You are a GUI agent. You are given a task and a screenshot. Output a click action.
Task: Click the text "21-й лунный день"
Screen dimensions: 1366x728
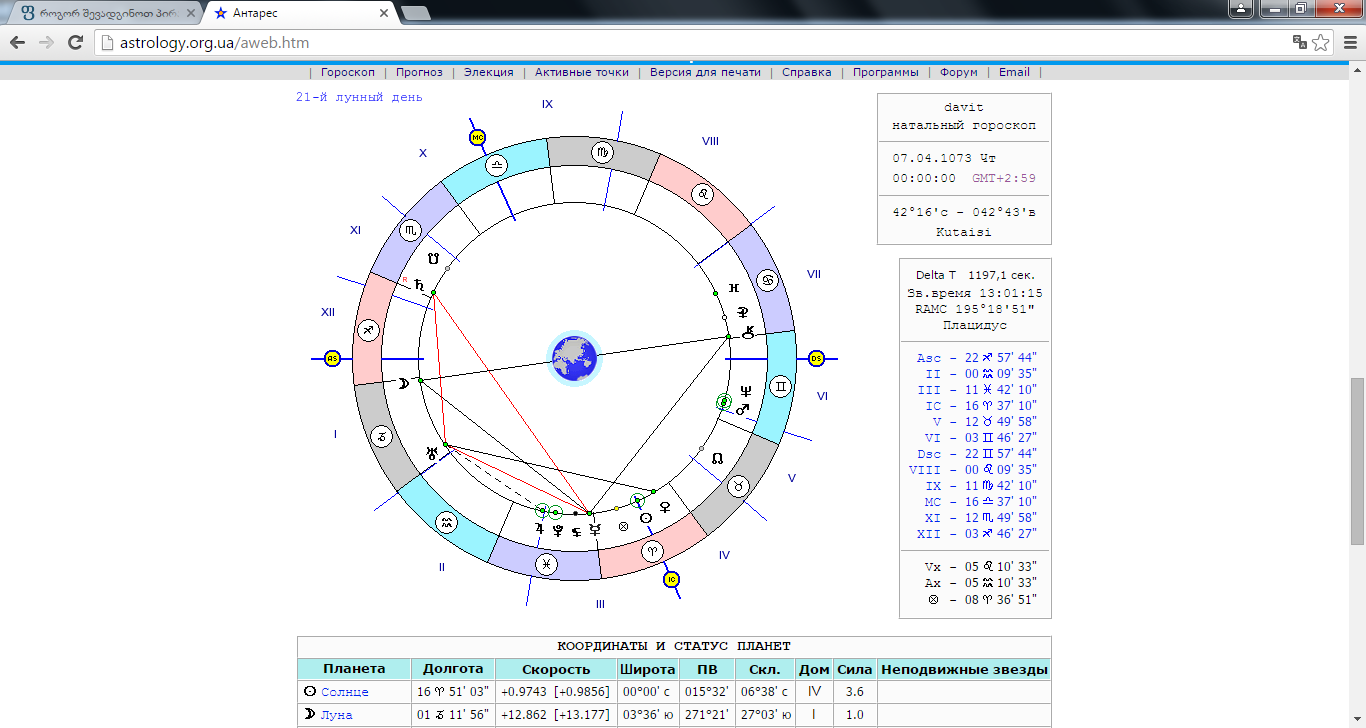(x=359, y=97)
